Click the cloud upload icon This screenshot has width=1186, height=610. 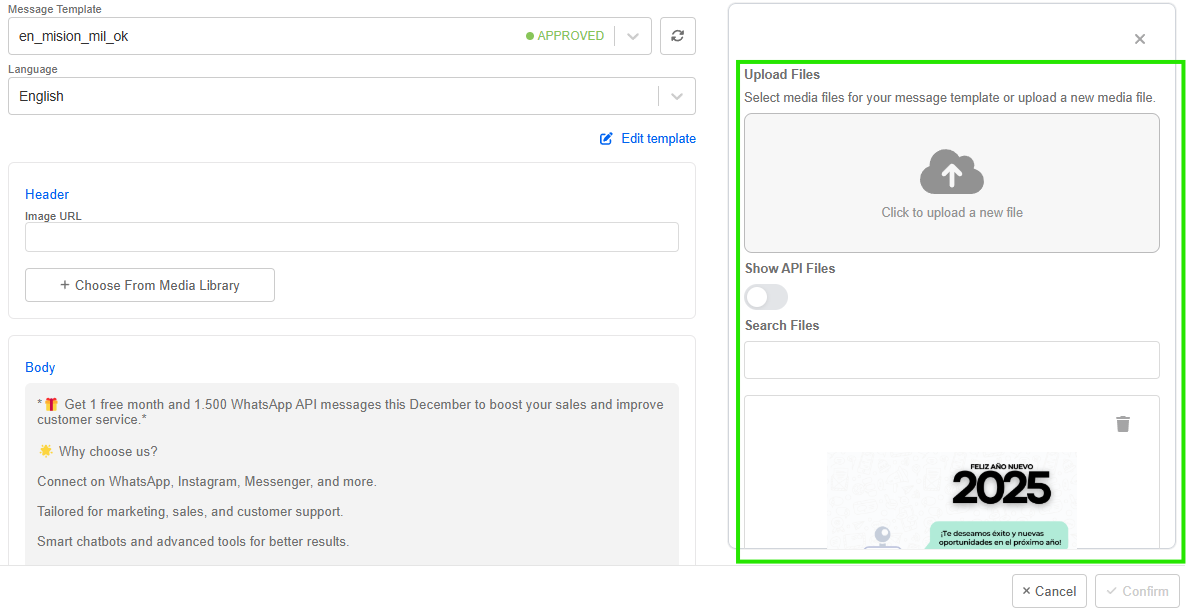click(x=951, y=172)
